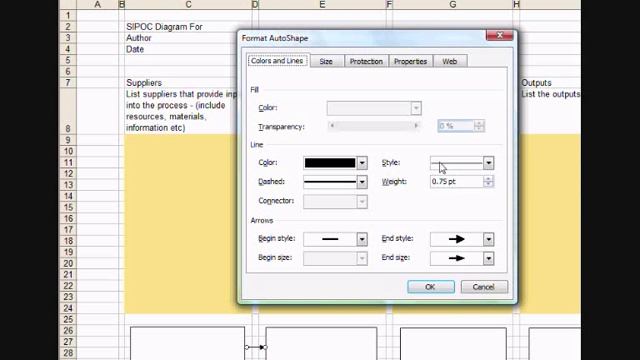
Task: Switch to the Size tab
Action: point(326,61)
